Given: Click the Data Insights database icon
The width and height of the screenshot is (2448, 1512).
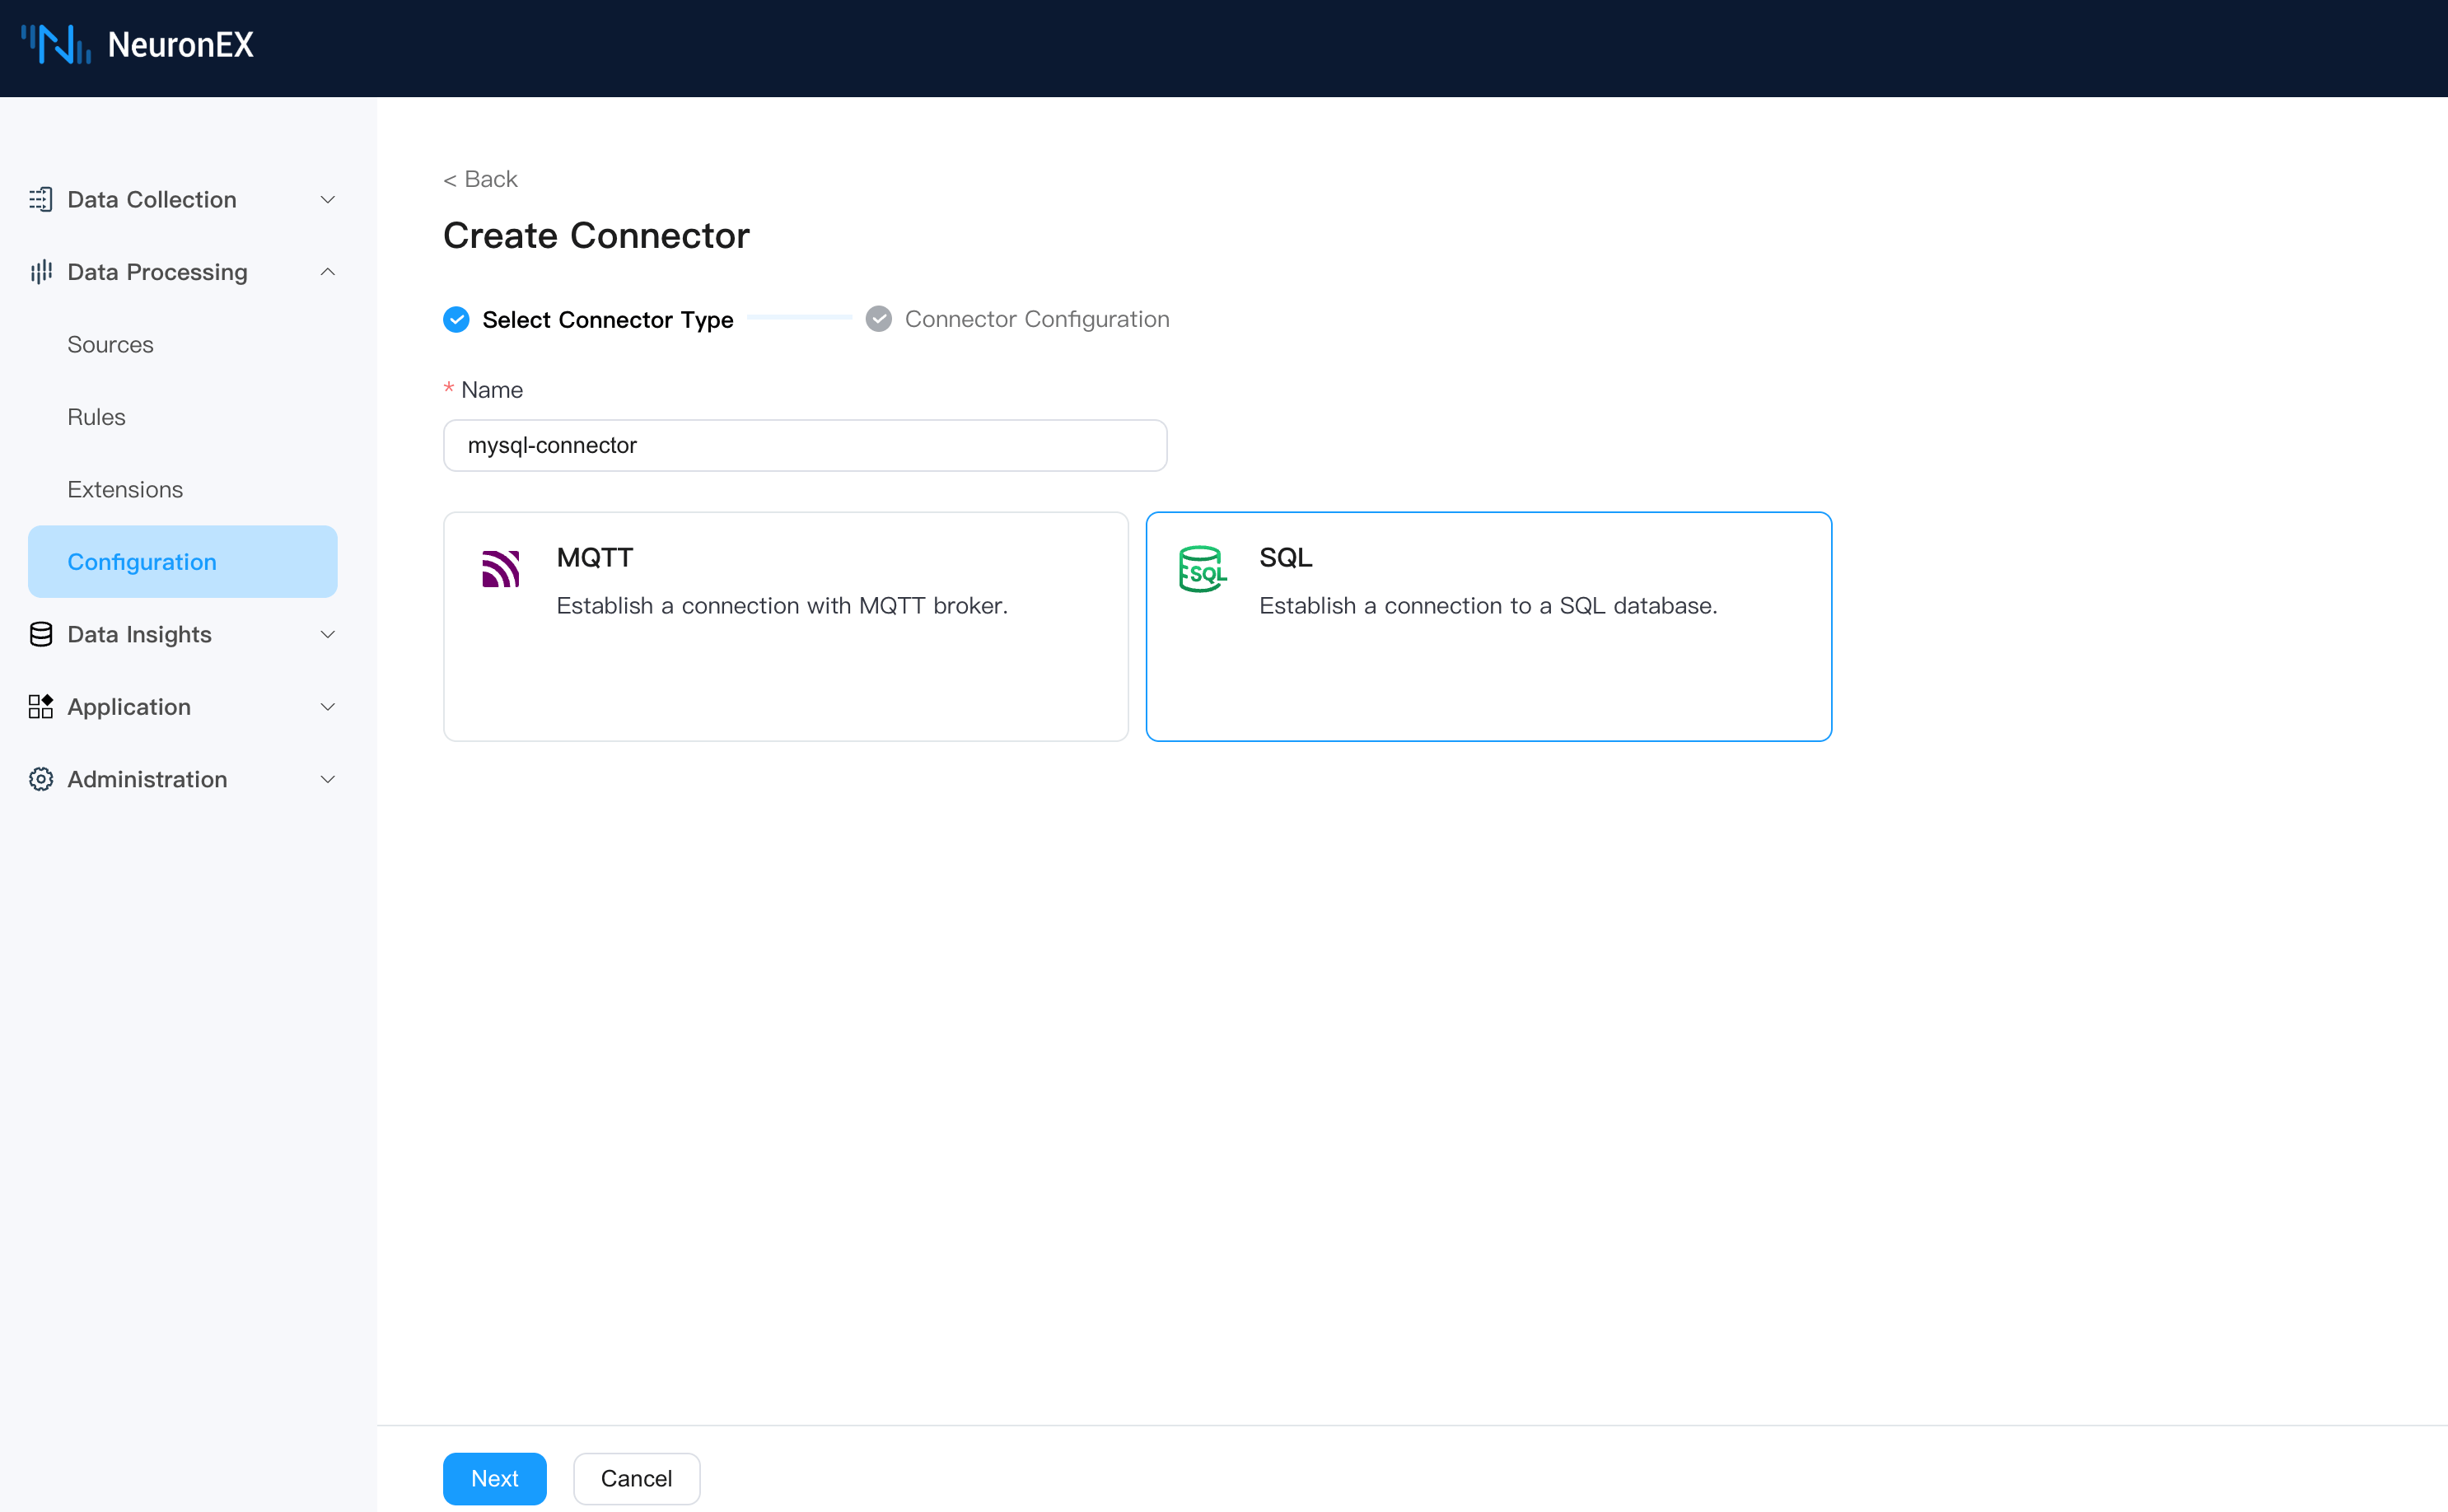Looking at the screenshot, I should click(41, 634).
